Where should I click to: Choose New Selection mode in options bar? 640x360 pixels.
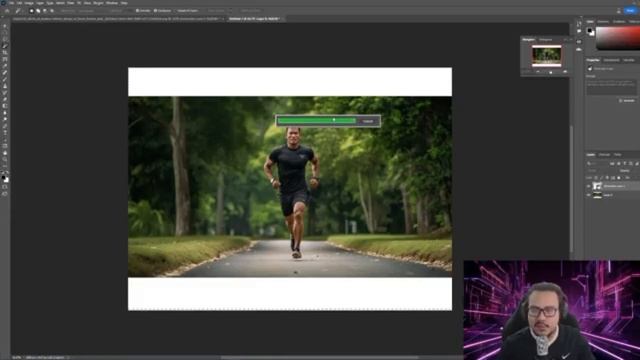pos(31,11)
